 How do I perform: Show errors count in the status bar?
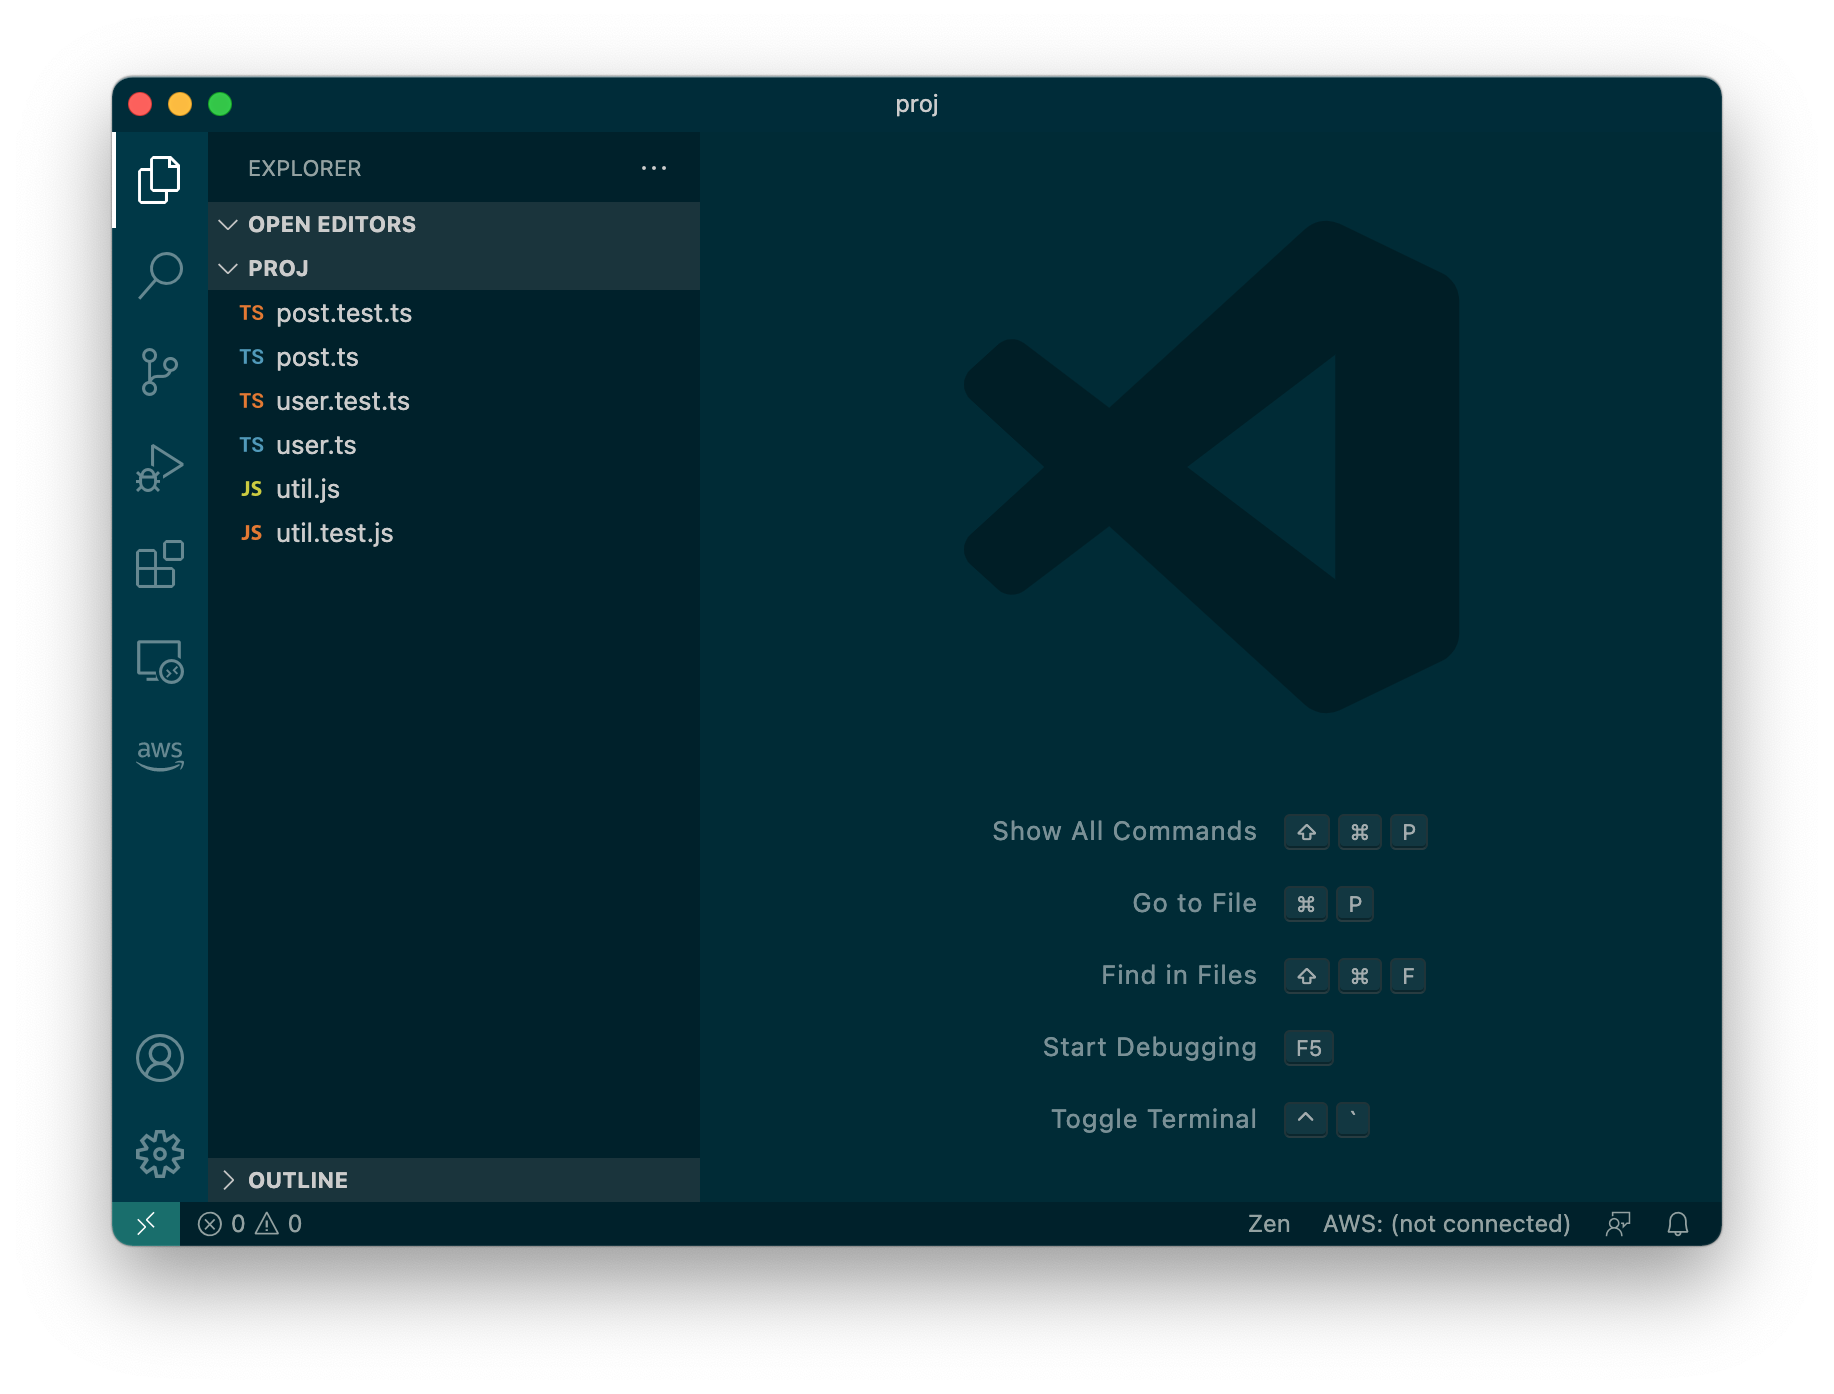coord(221,1224)
